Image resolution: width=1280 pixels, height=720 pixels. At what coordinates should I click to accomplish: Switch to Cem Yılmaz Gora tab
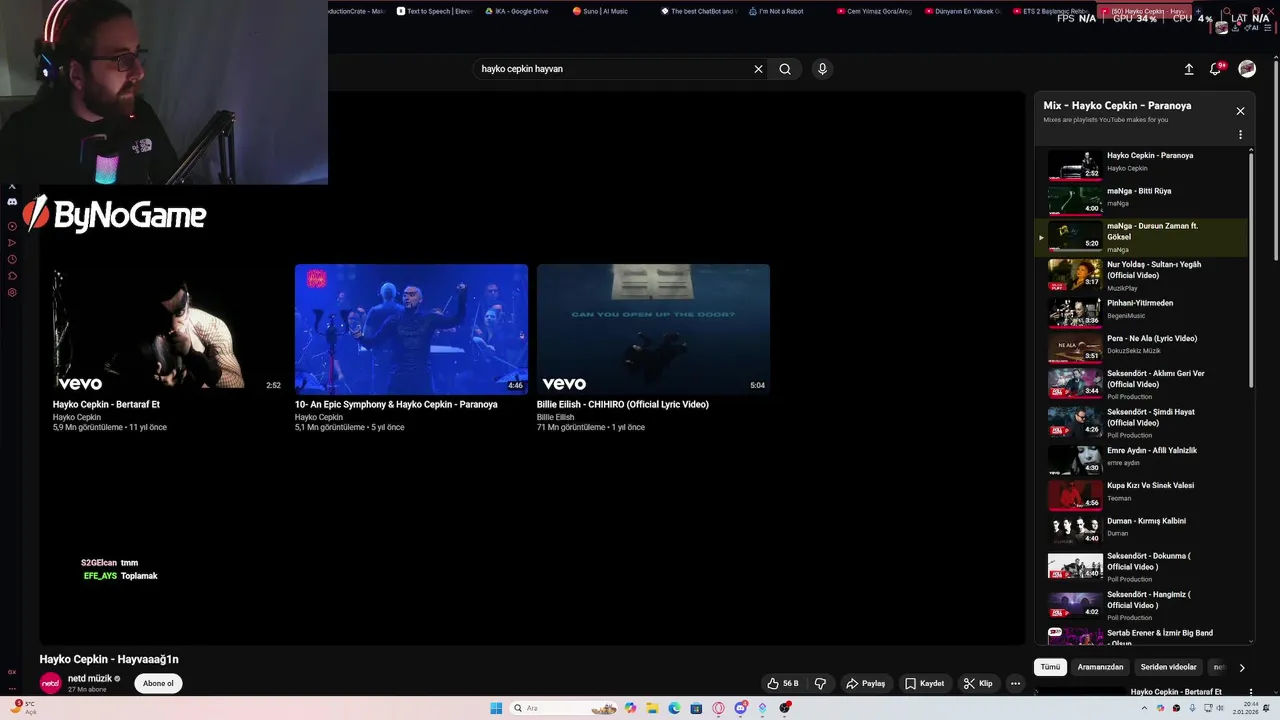tap(873, 11)
